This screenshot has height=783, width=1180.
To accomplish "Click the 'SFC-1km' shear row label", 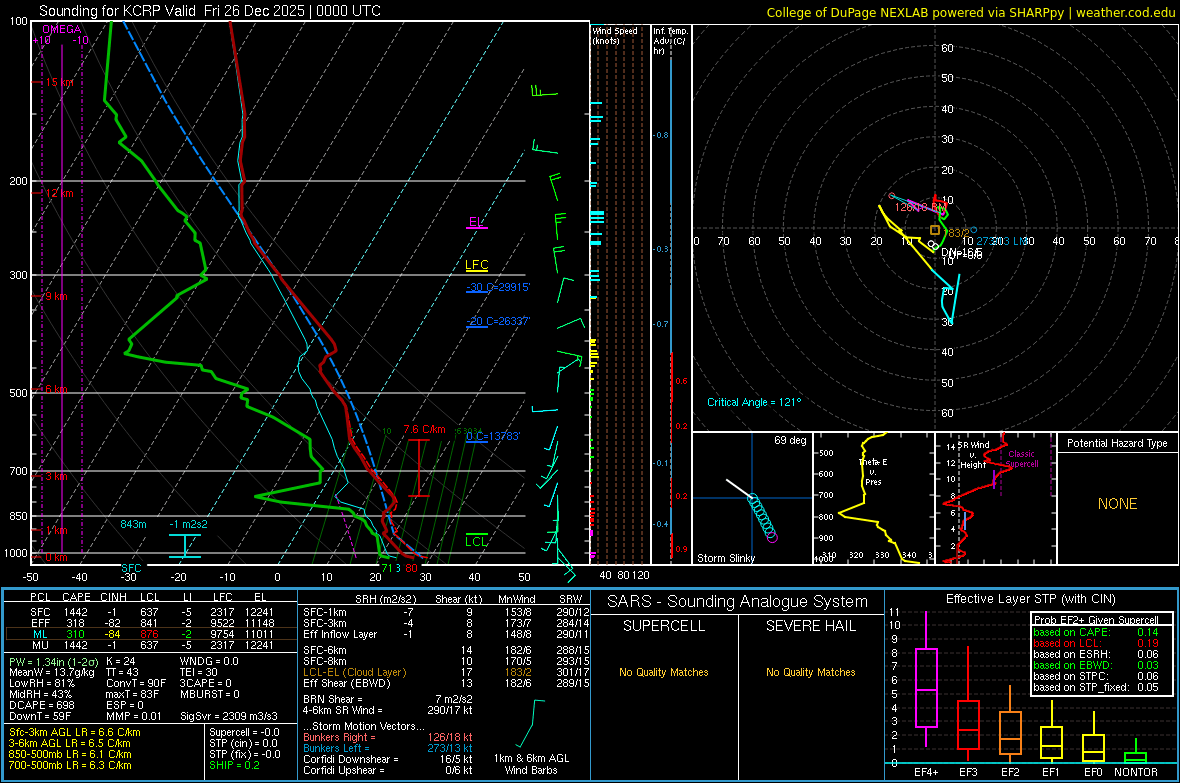I will [x=325, y=612].
